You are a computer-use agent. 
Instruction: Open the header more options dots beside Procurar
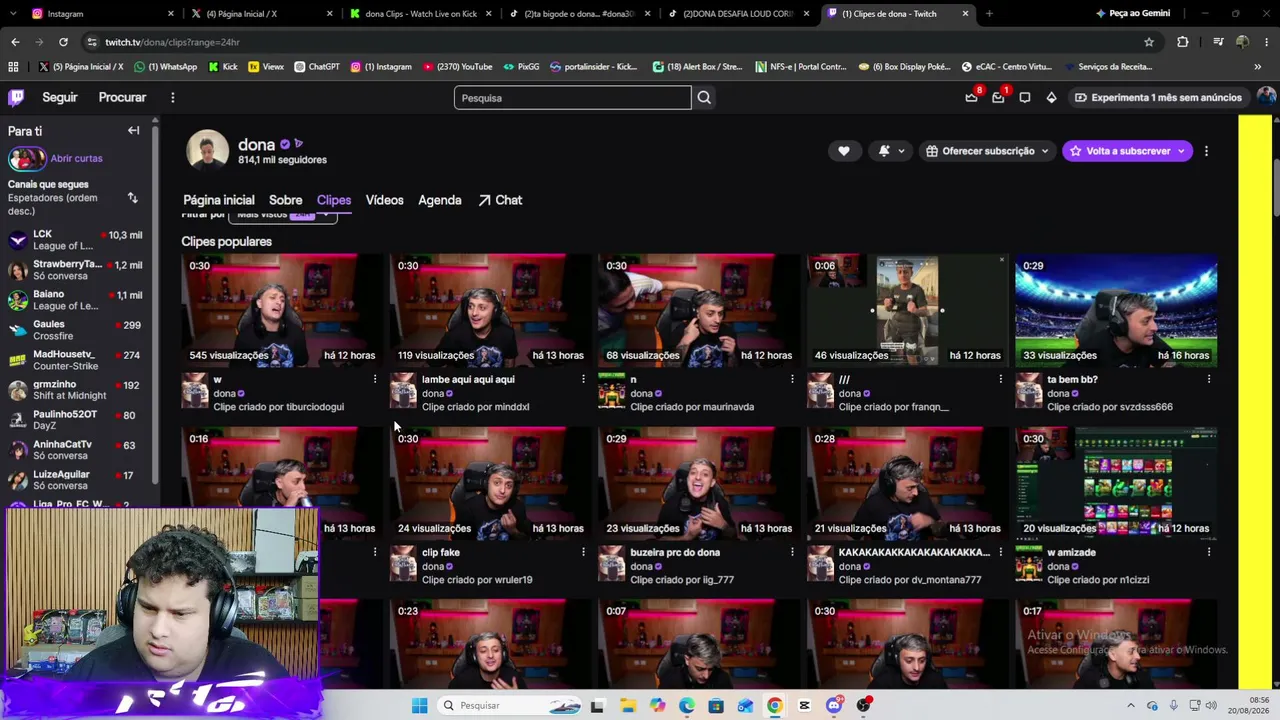point(172,97)
